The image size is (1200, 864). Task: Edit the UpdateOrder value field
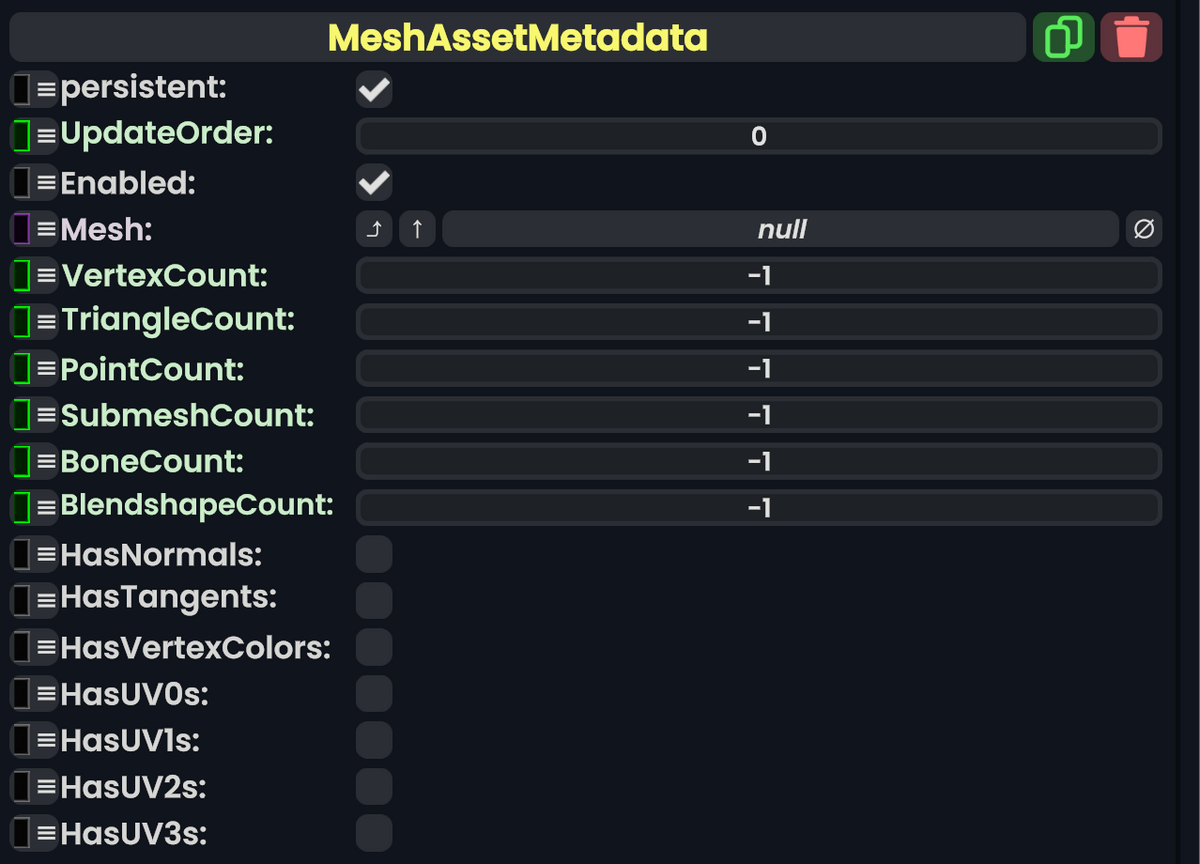tap(758, 136)
